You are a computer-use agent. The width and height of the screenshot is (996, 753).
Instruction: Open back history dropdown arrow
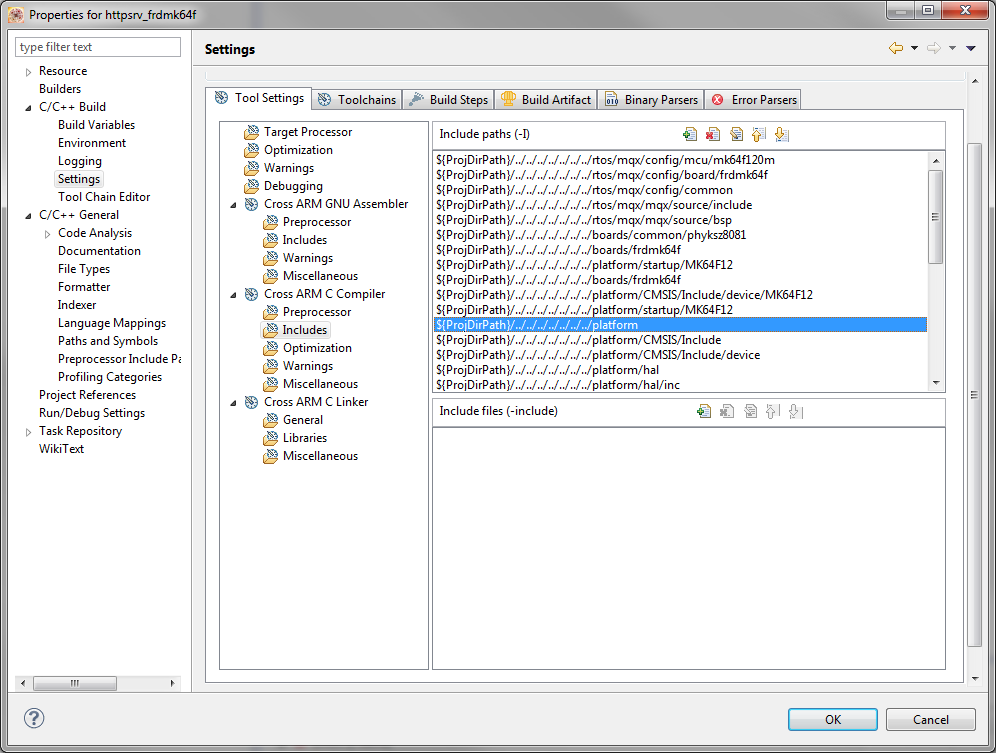914,48
